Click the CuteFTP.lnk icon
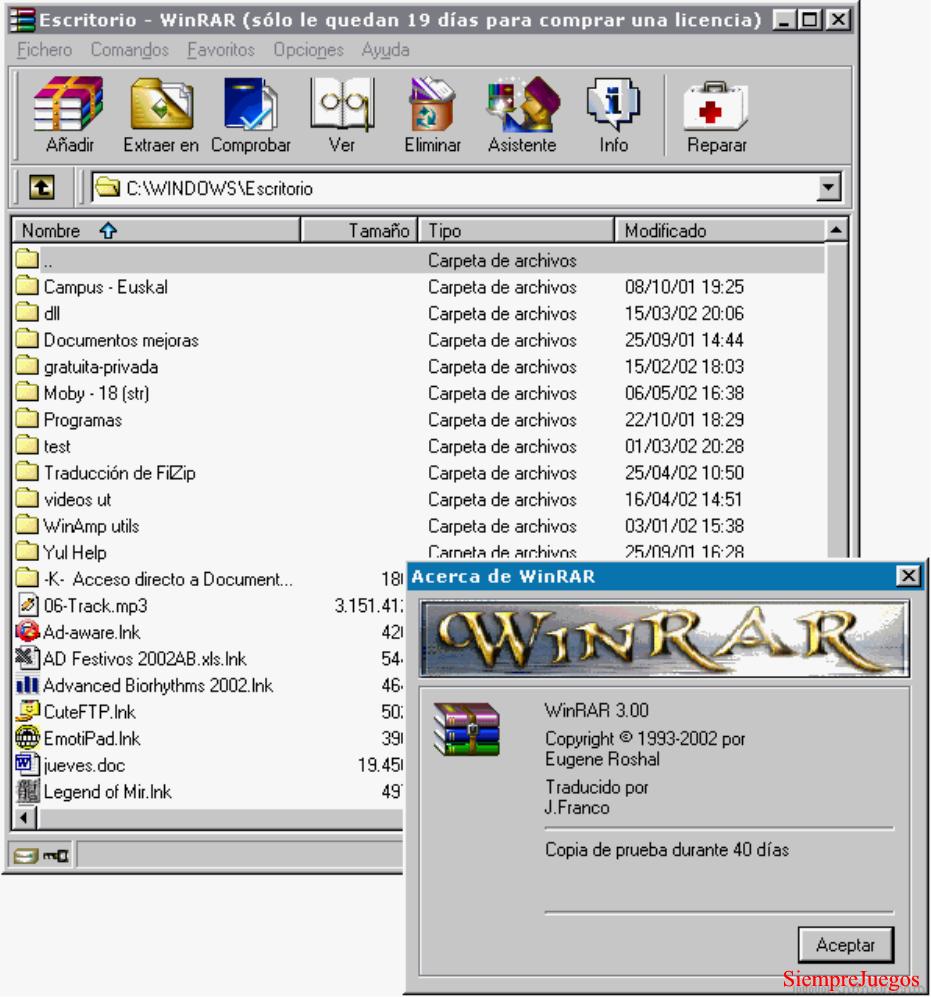Screen dimensions: 931x997 pos(27,712)
